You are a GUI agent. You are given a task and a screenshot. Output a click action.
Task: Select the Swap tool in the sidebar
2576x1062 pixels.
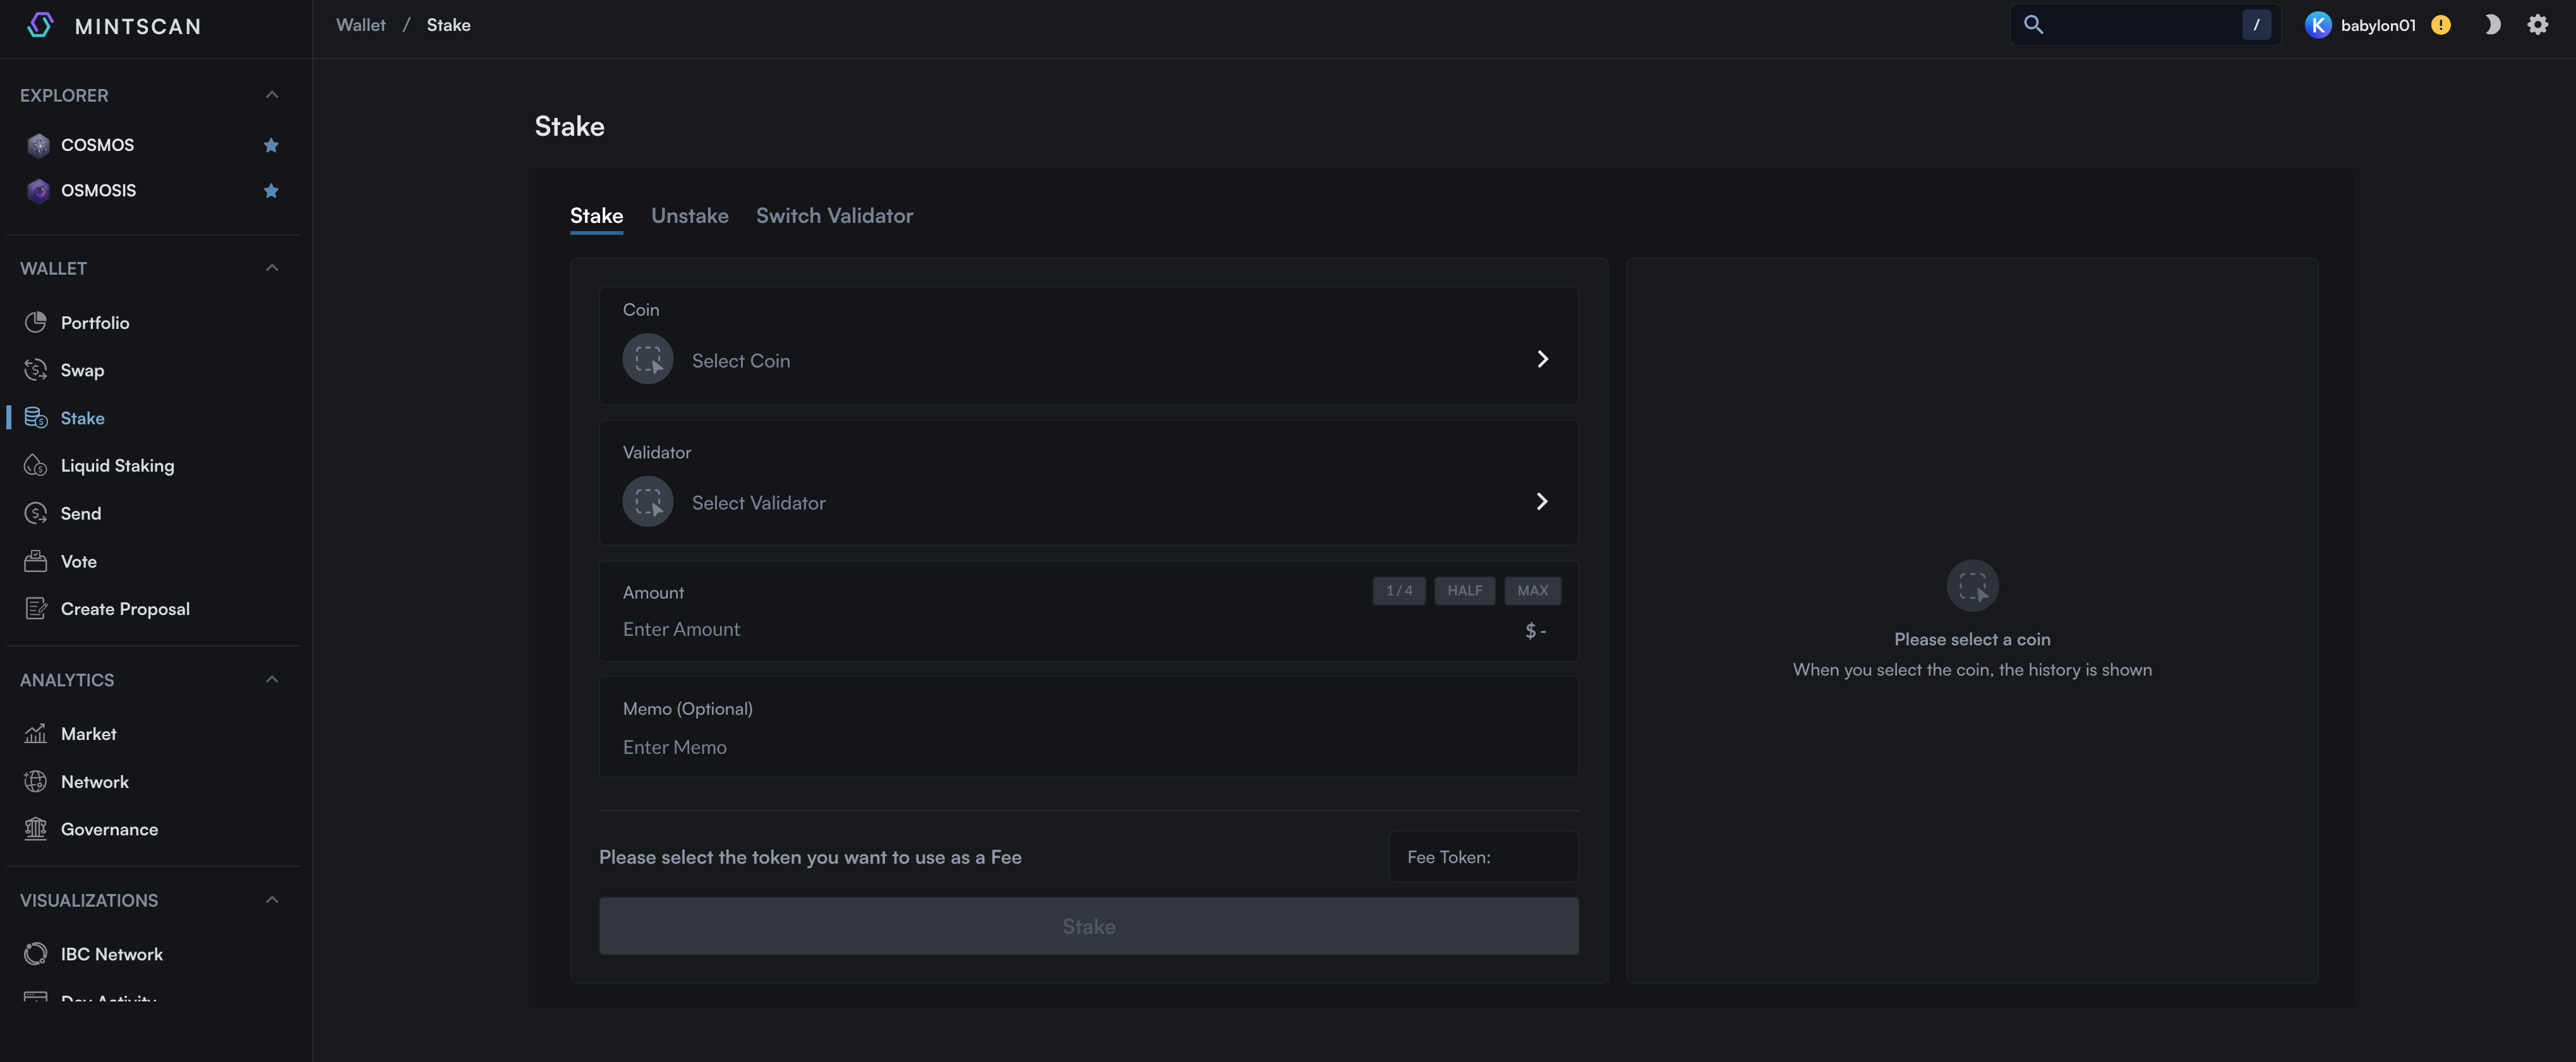(x=82, y=369)
